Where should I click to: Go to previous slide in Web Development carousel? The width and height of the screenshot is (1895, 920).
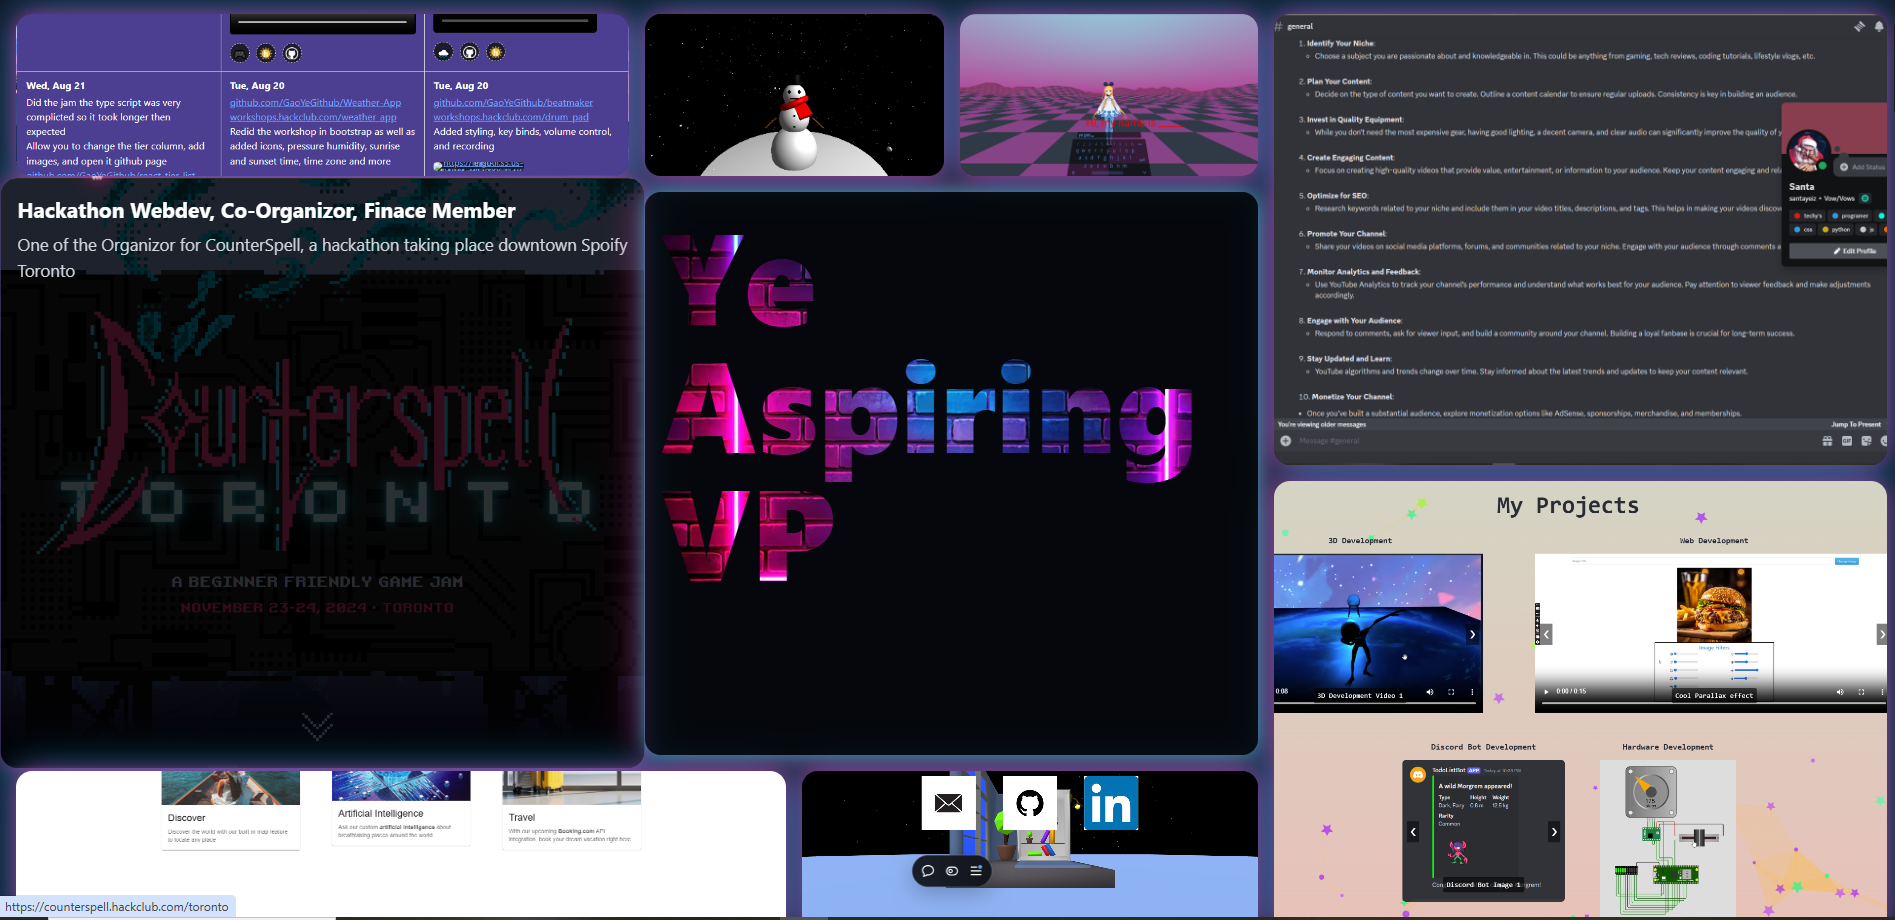click(1546, 634)
